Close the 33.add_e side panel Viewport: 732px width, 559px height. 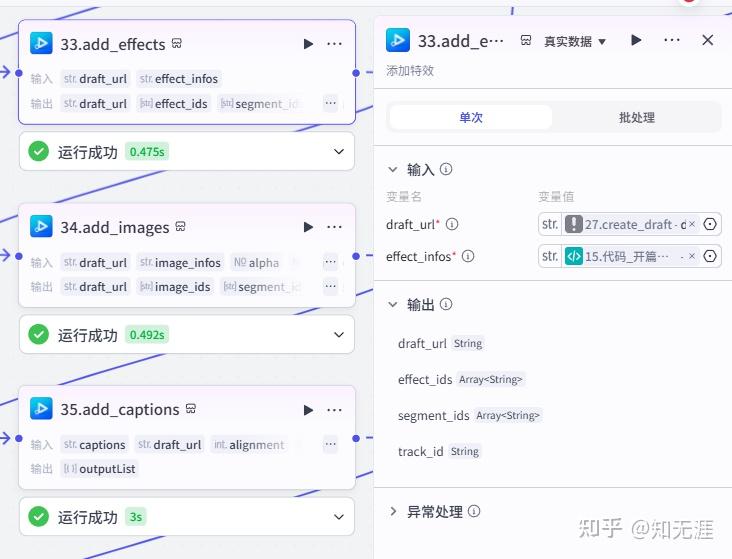708,40
